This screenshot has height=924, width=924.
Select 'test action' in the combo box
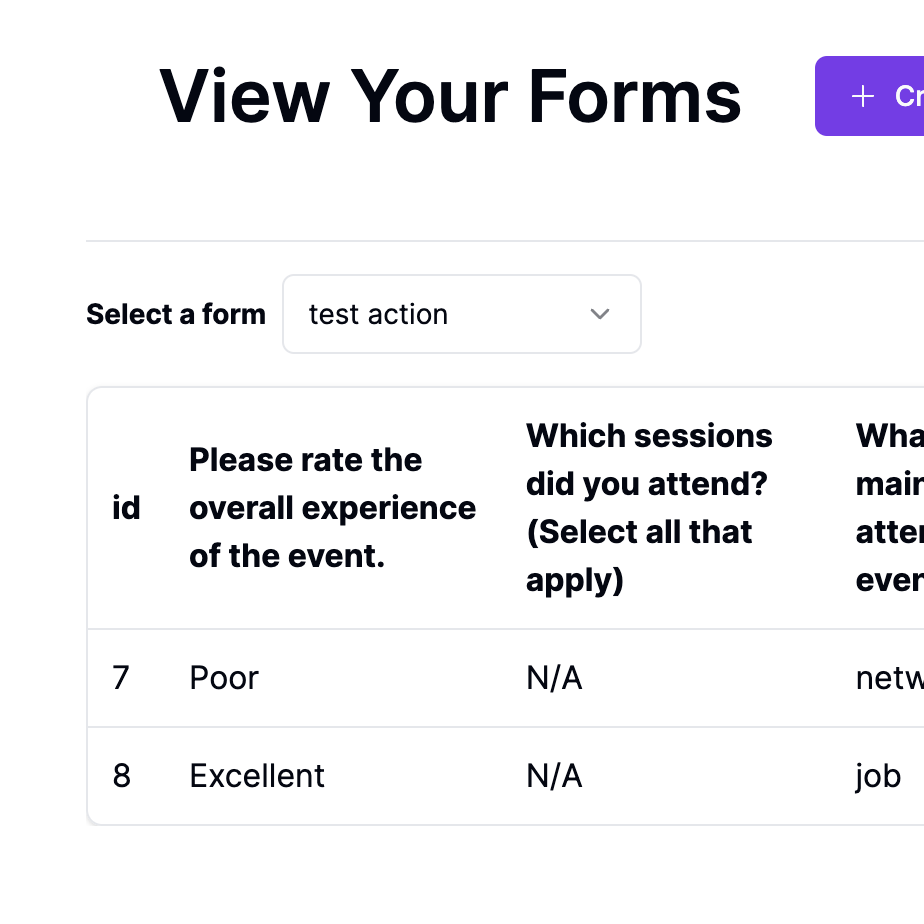461,314
